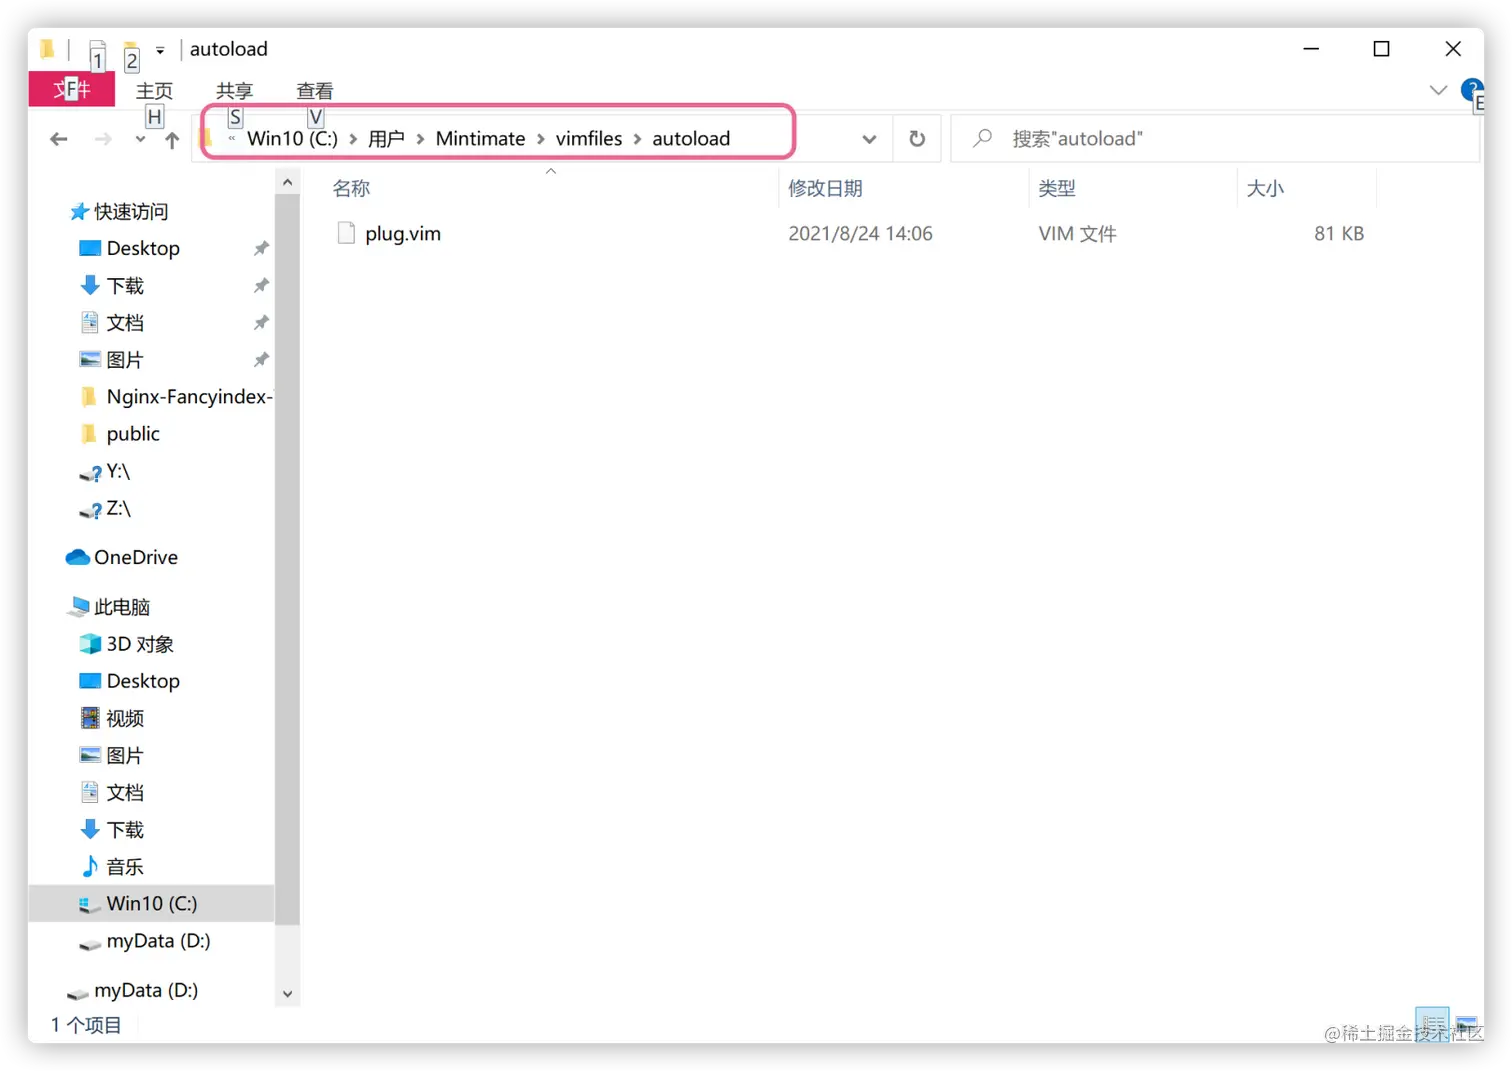Open 音乐 folder under 此电脑
This screenshot has height=1071, width=1512.
tap(125, 866)
